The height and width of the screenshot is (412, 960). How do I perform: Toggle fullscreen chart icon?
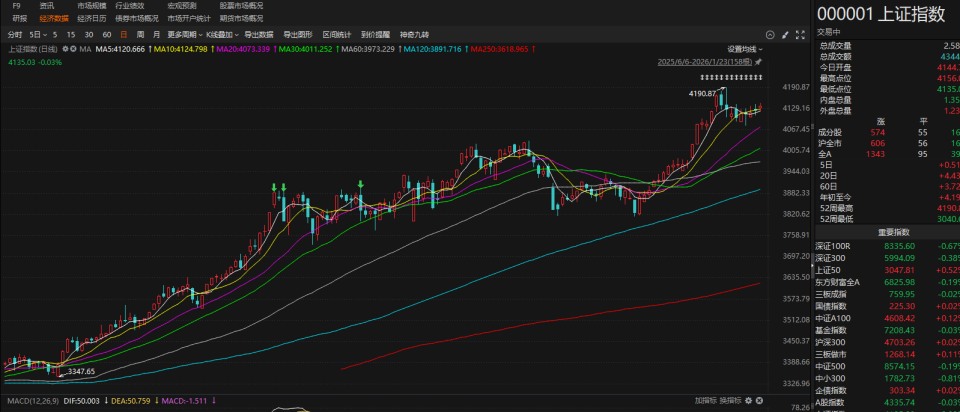[x=800, y=35]
